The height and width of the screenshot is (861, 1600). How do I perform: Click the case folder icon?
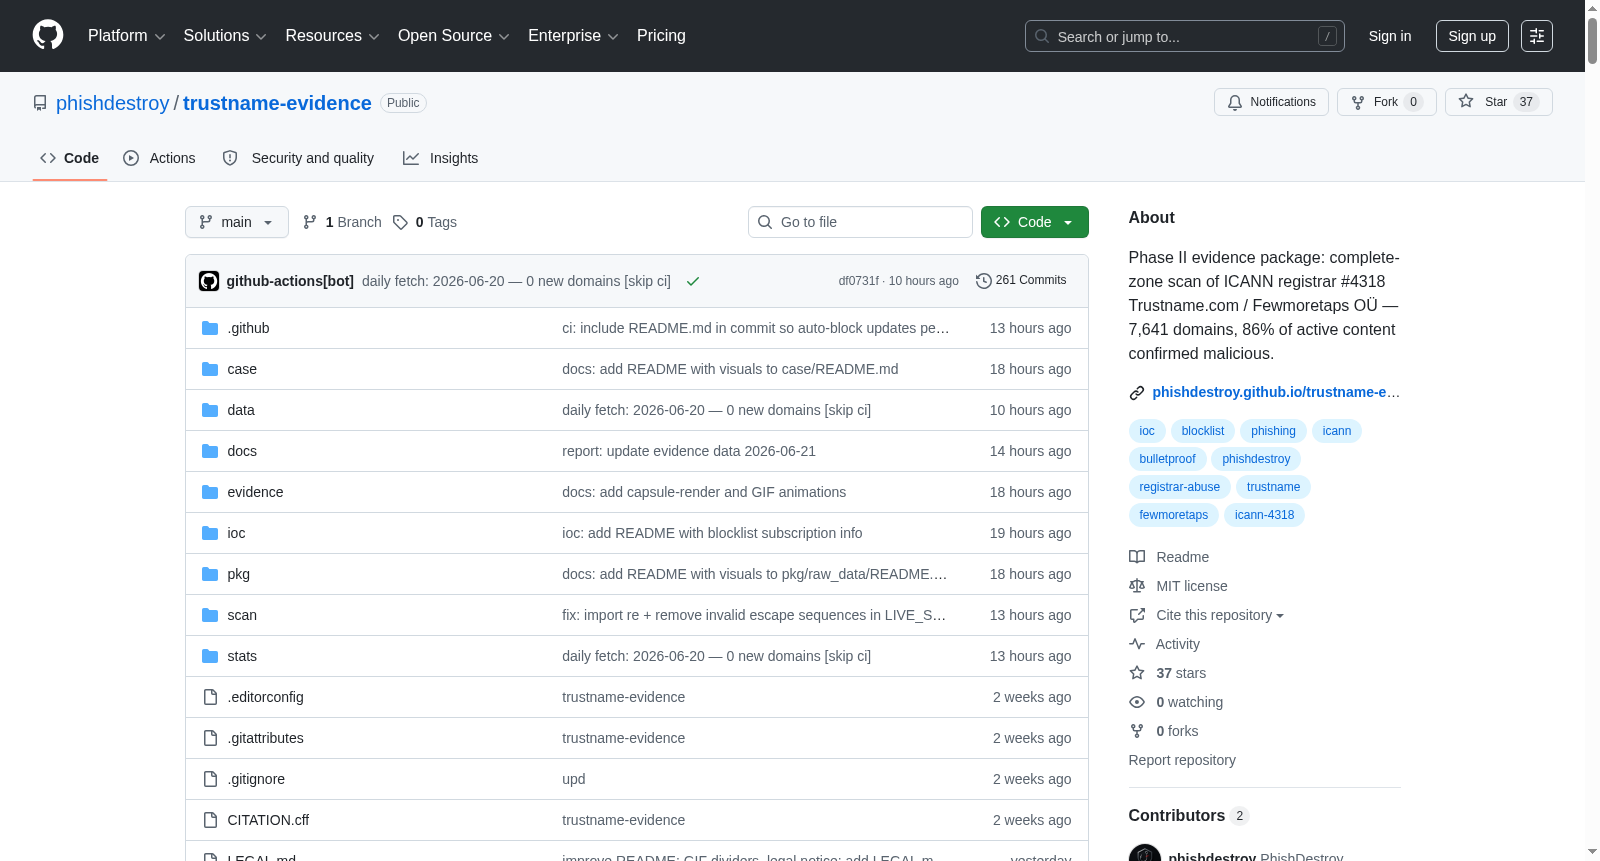(210, 369)
